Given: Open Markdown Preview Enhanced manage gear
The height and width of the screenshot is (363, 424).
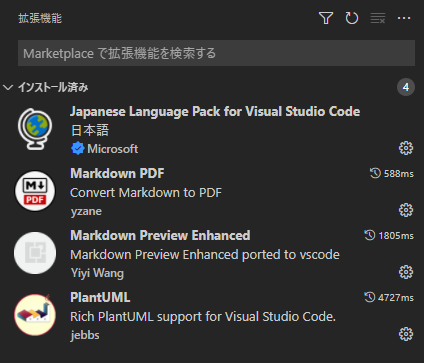Looking at the screenshot, I should pos(406,272).
